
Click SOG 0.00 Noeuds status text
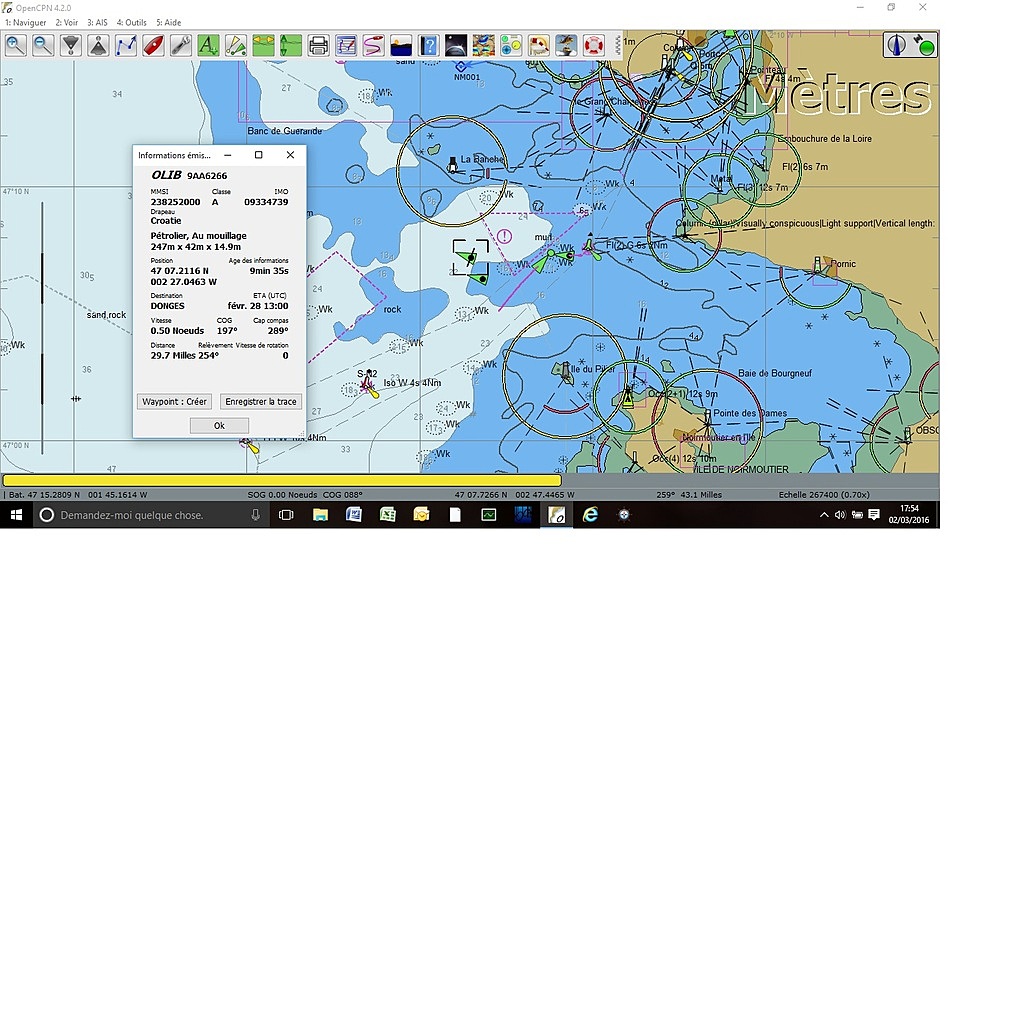(x=282, y=495)
